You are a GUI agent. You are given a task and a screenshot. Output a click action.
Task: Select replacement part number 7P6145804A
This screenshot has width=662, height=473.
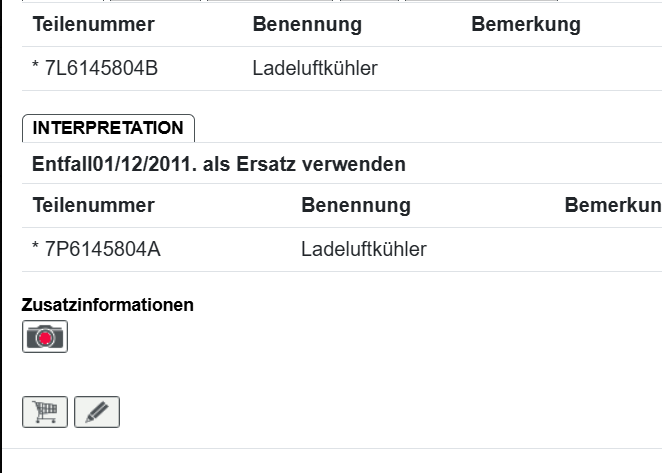click(x=101, y=249)
